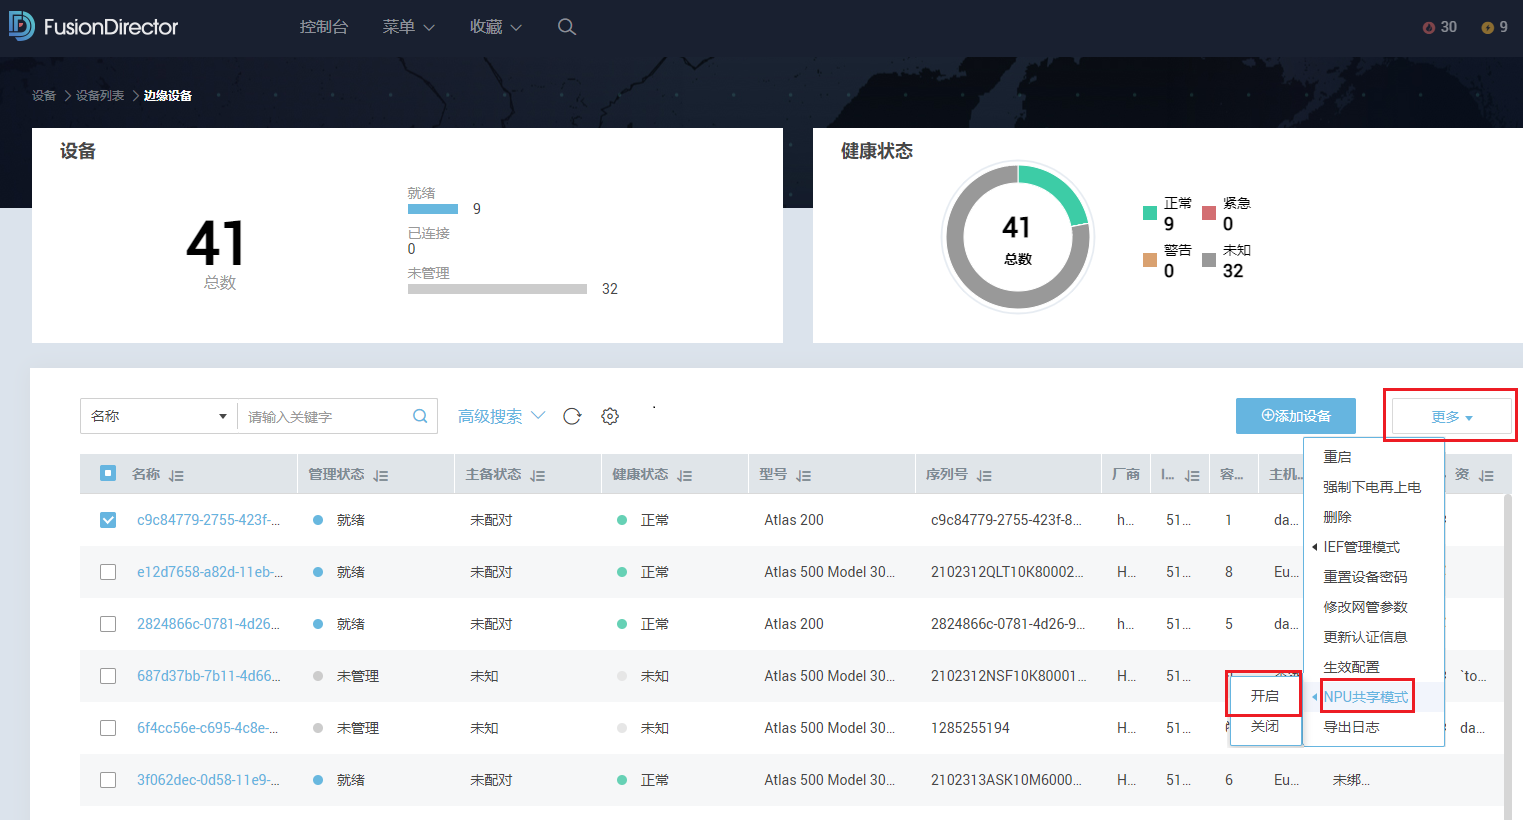This screenshot has height=820, width=1523.
Task: Select 重启 from the more menu
Action: point(1337,457)
